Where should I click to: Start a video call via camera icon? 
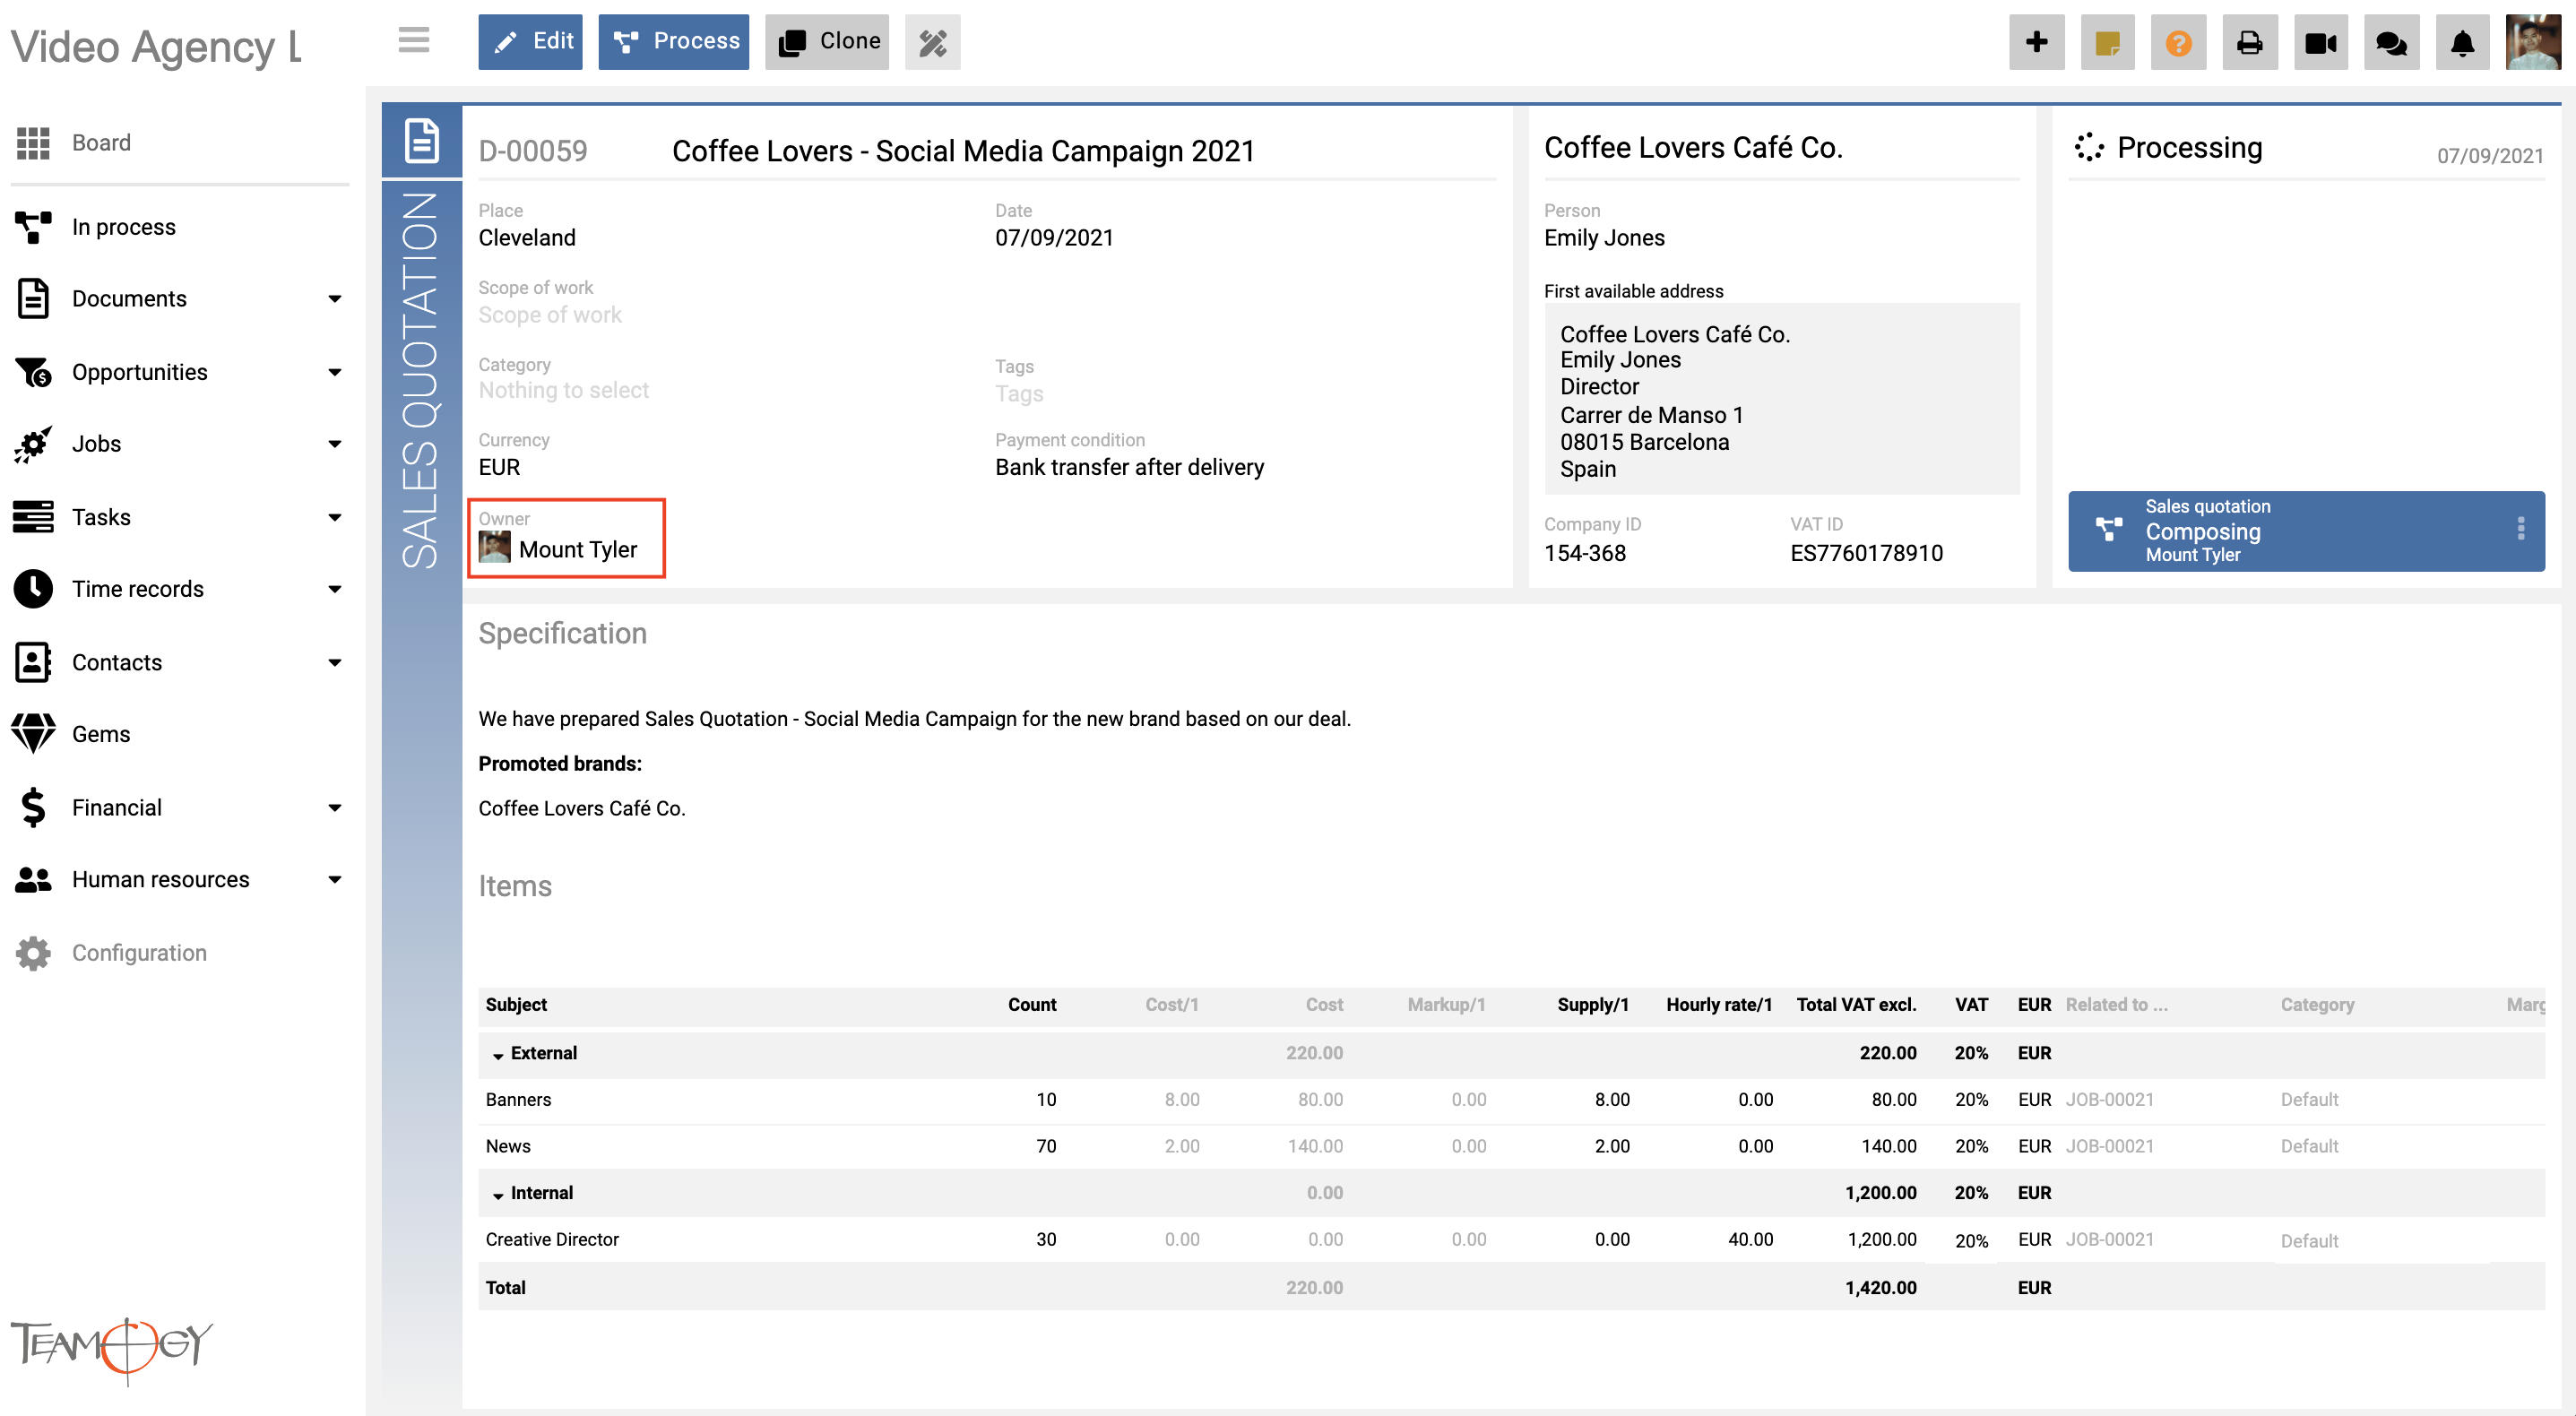coord(2320,42)
